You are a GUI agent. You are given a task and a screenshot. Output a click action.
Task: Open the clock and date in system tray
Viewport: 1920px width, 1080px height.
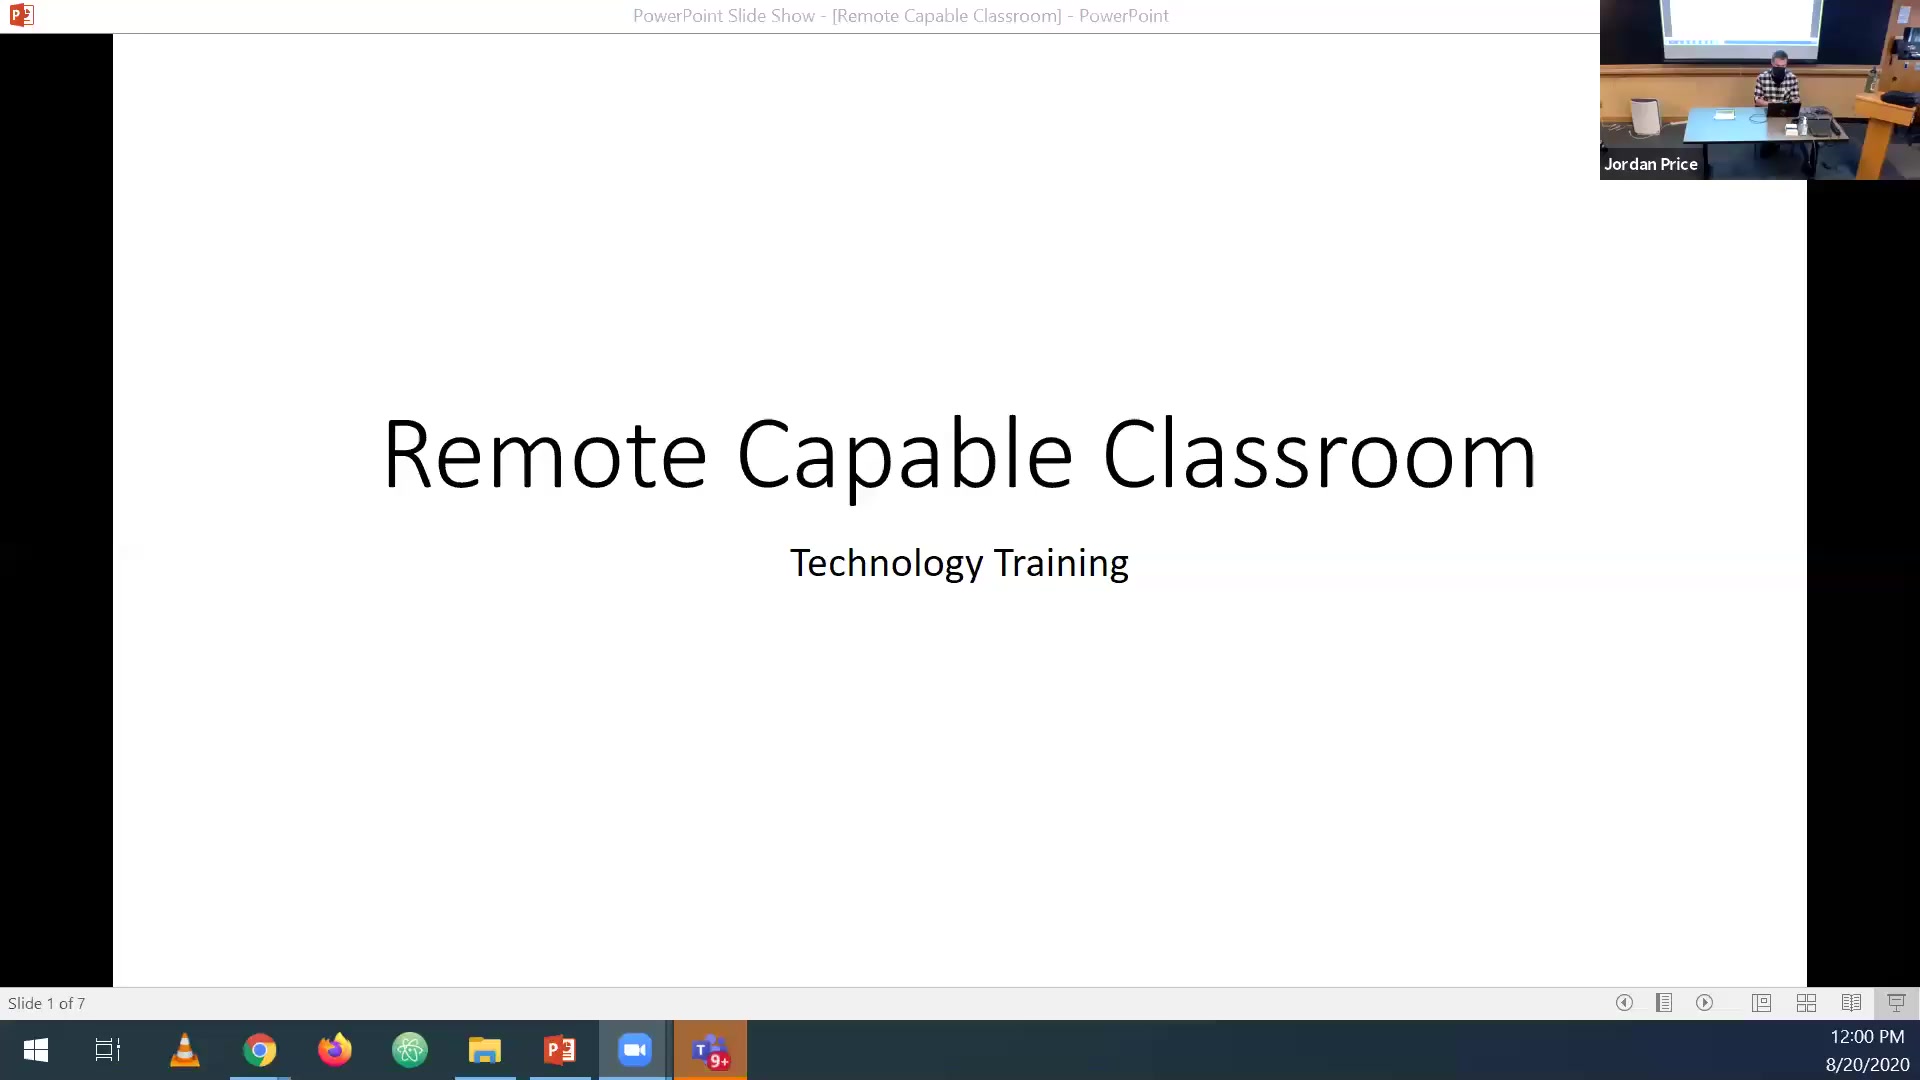[x=1866, y=1050]
